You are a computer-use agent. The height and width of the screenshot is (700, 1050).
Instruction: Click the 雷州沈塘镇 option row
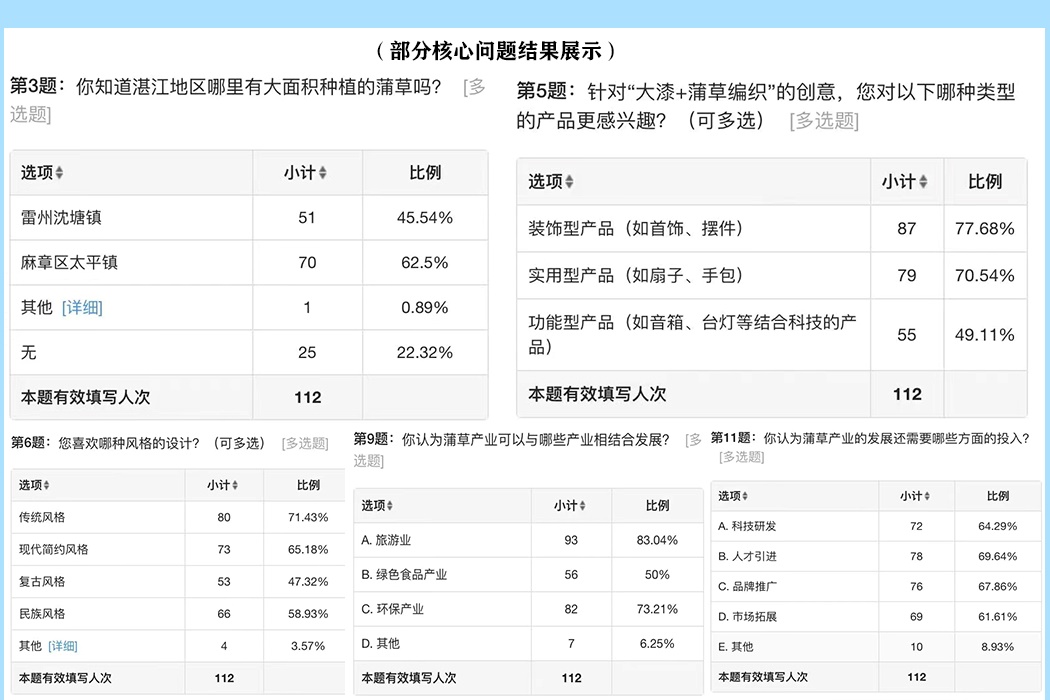[x=249, y=218]
